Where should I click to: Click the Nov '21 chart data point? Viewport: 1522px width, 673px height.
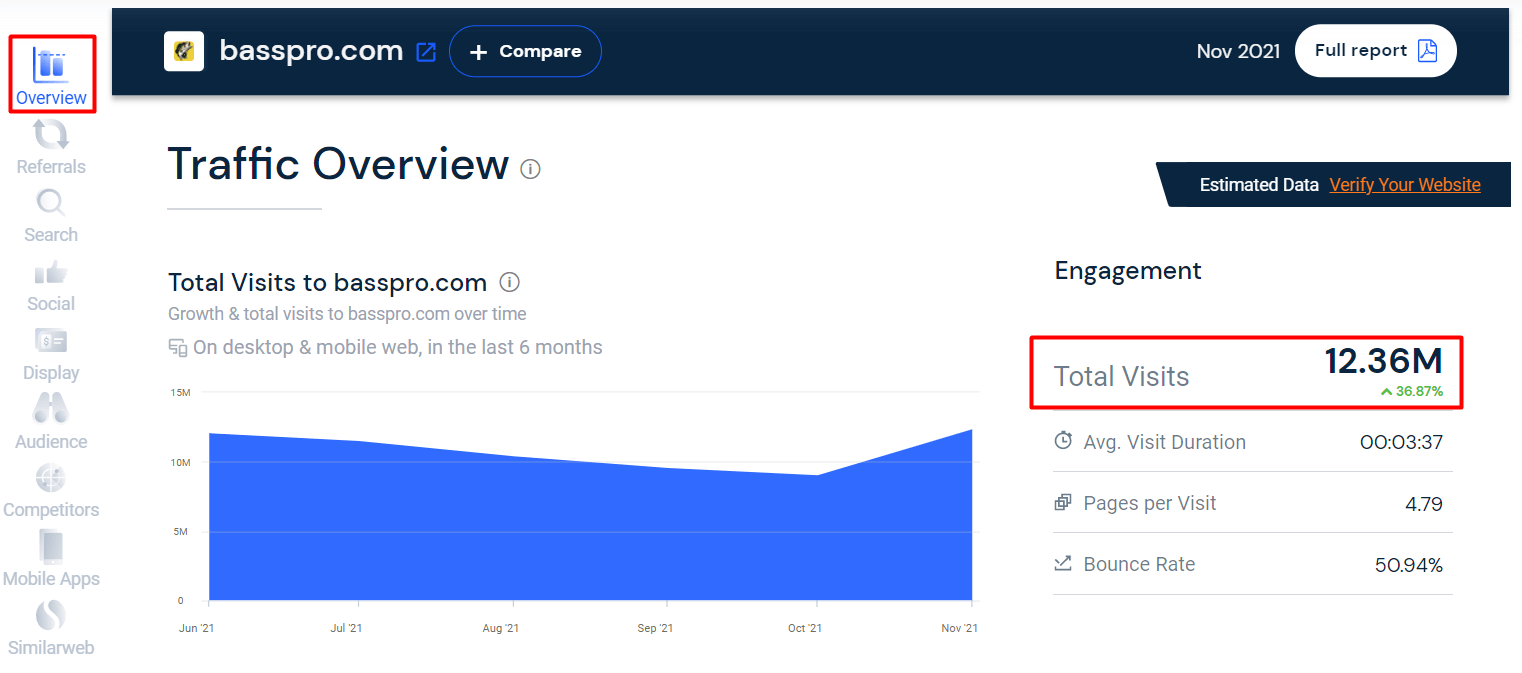tap(971, 430)
